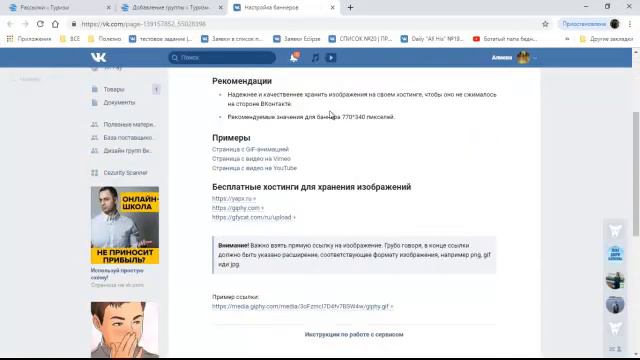Open the ВСЕ bookmarks folder
The image size is (640, 360).
click(70, 39)
